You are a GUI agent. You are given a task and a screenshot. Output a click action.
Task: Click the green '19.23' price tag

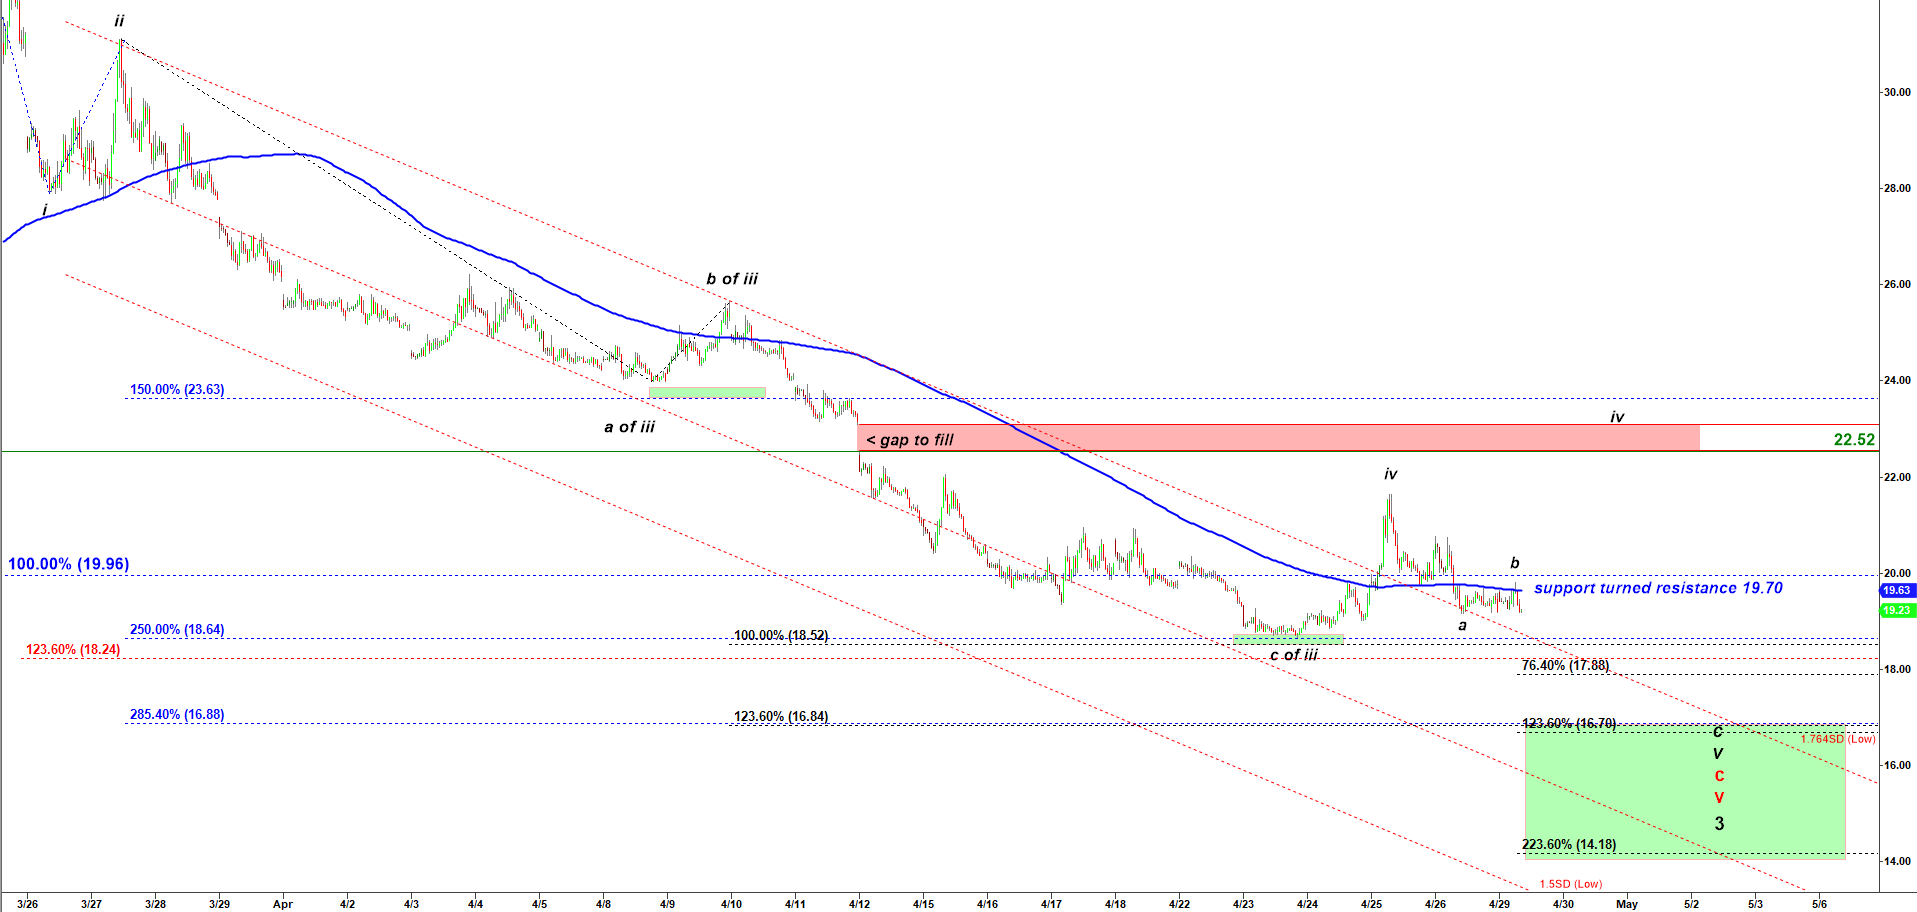1897,610
